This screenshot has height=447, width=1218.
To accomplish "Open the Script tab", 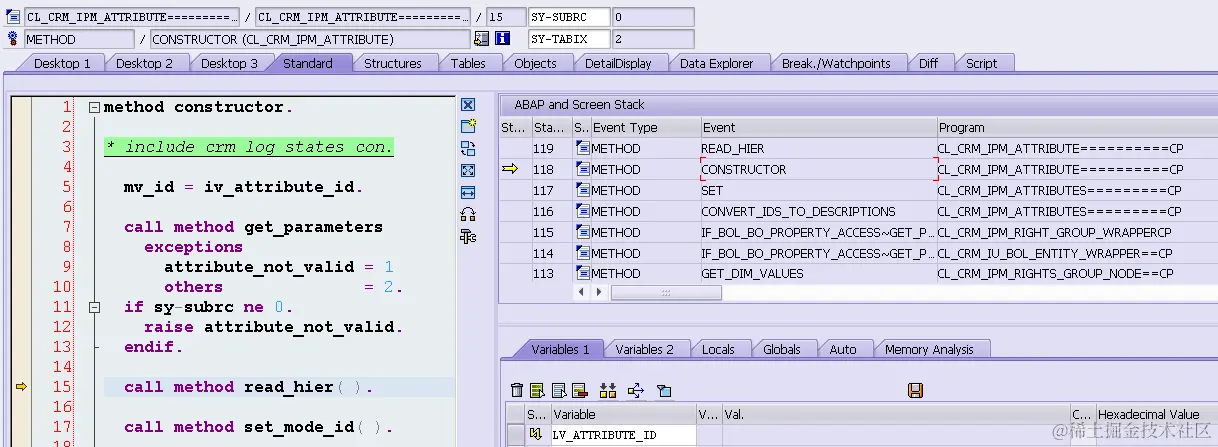I will 981,63.
